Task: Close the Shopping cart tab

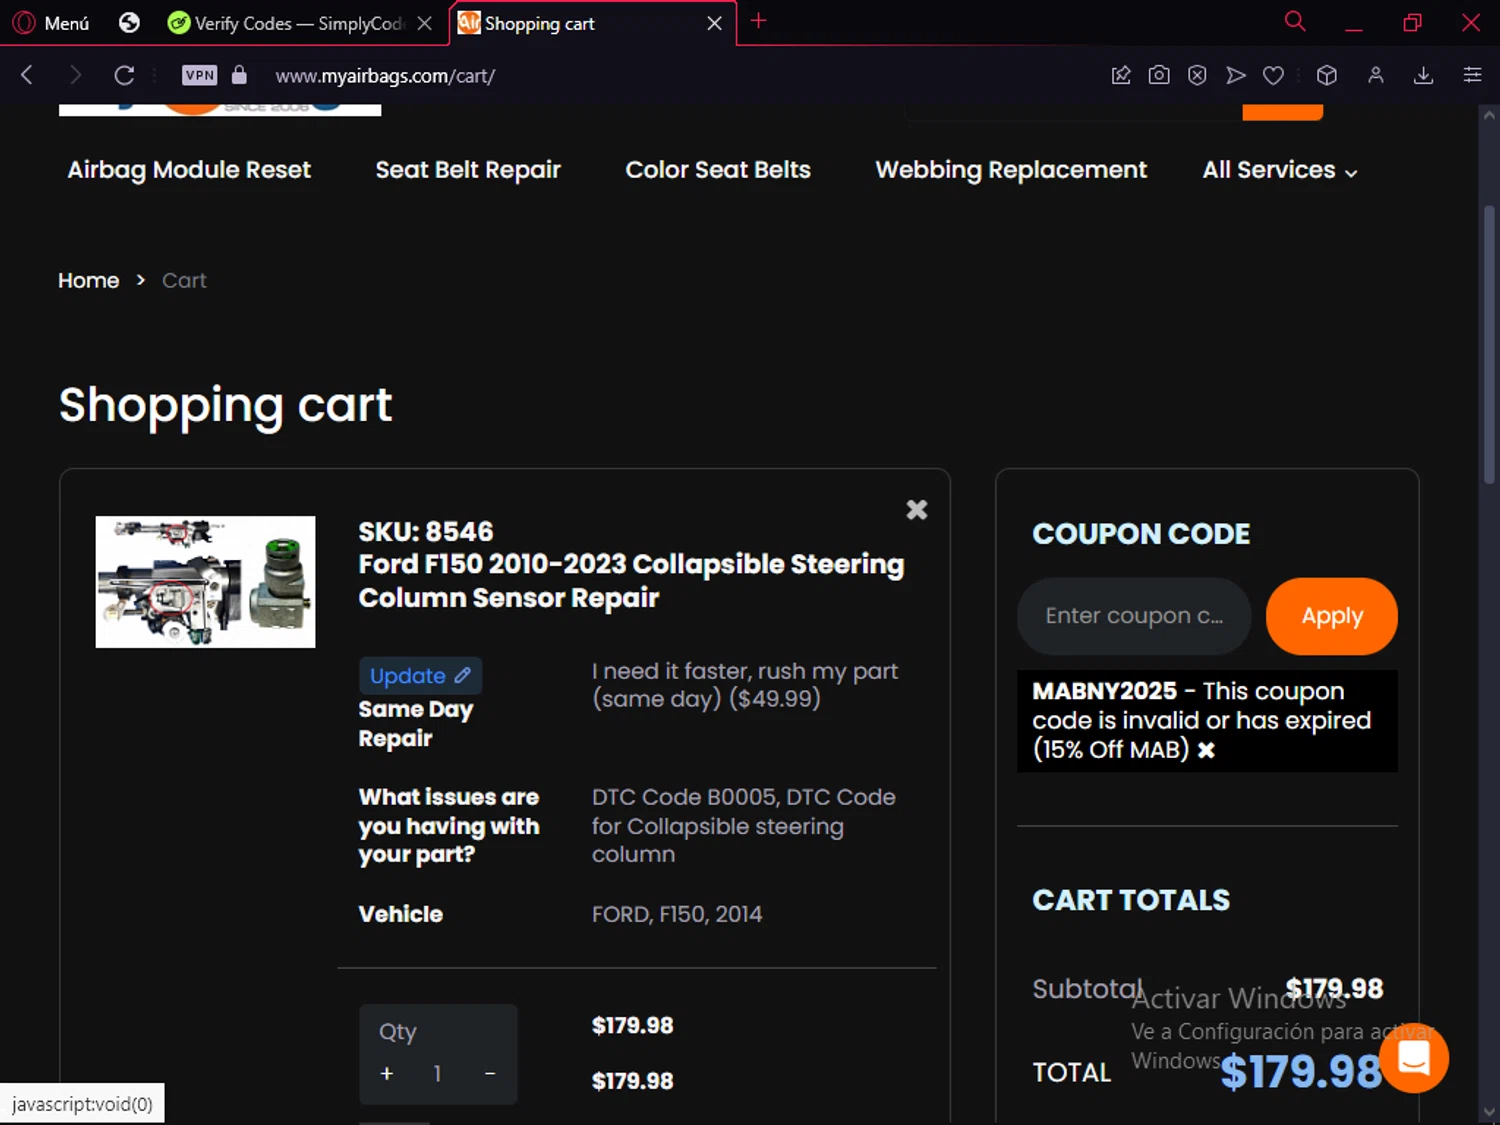Action: pyautogui.click(x=714, y=23)
